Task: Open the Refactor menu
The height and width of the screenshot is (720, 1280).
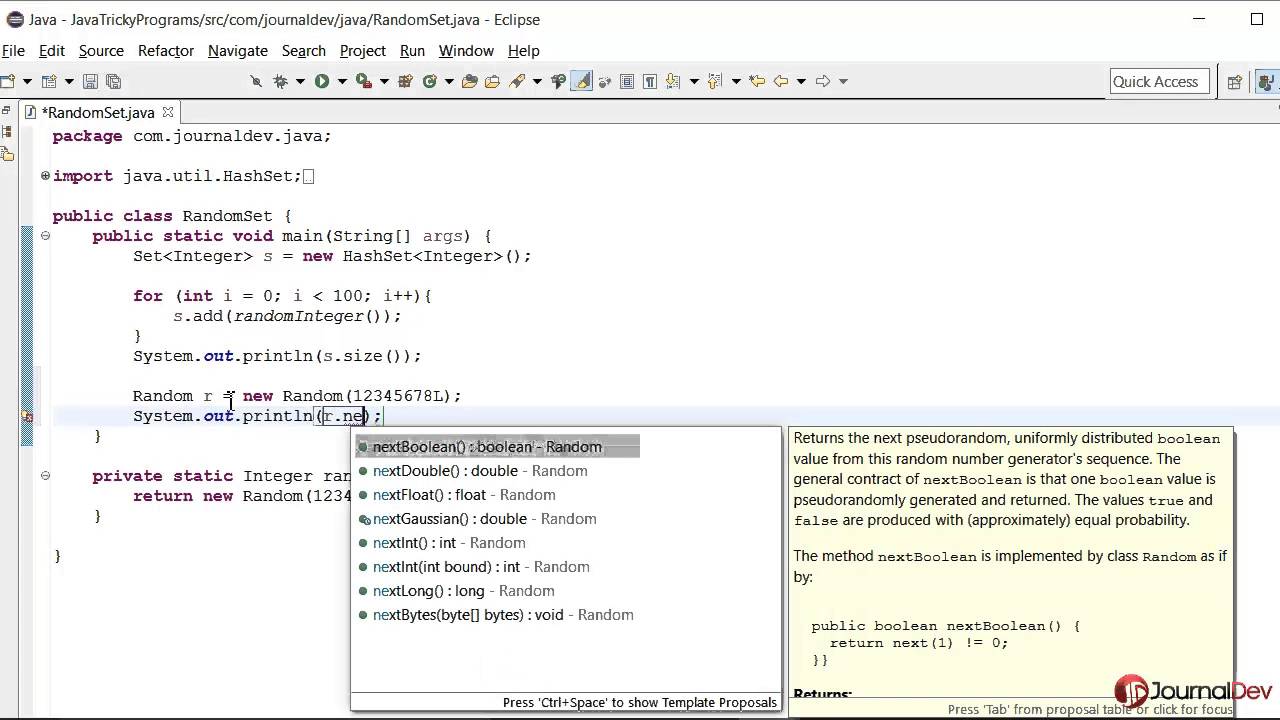Action: point(166,50)
